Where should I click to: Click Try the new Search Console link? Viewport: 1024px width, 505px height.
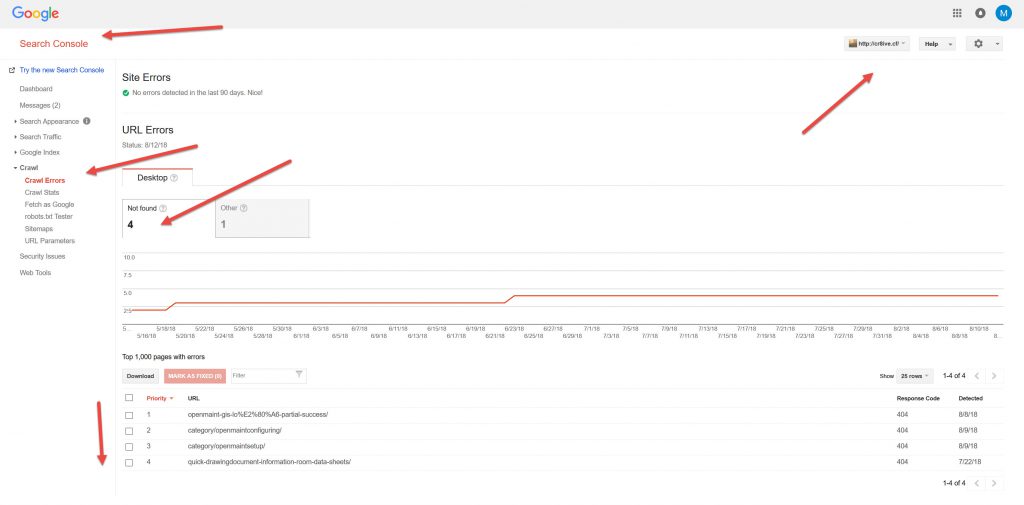(x=61, y=70)
